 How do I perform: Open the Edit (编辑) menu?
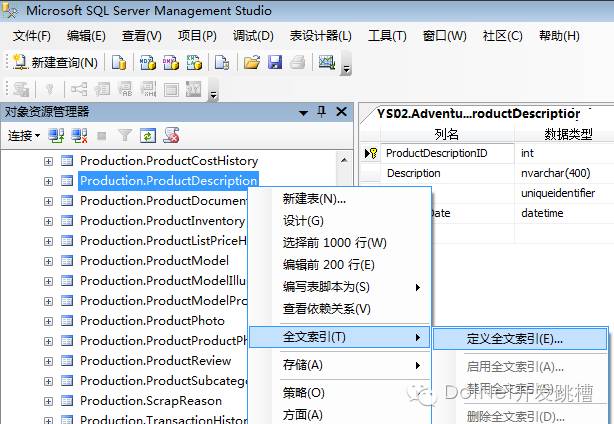pos(86,36)
